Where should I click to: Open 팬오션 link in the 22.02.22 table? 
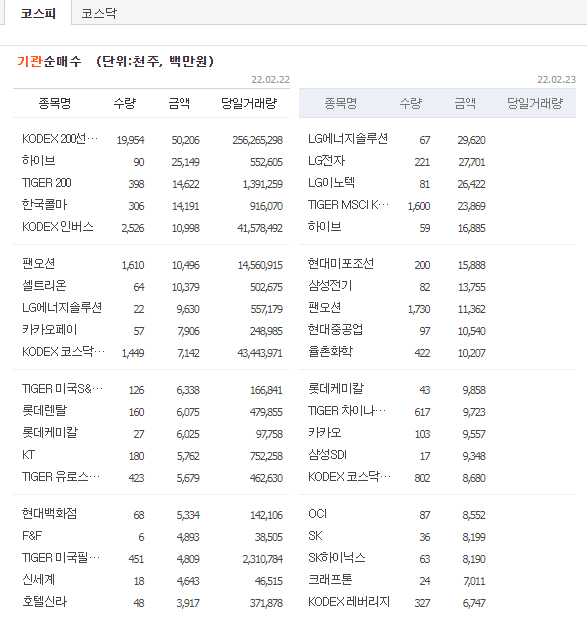coord(38,263)
